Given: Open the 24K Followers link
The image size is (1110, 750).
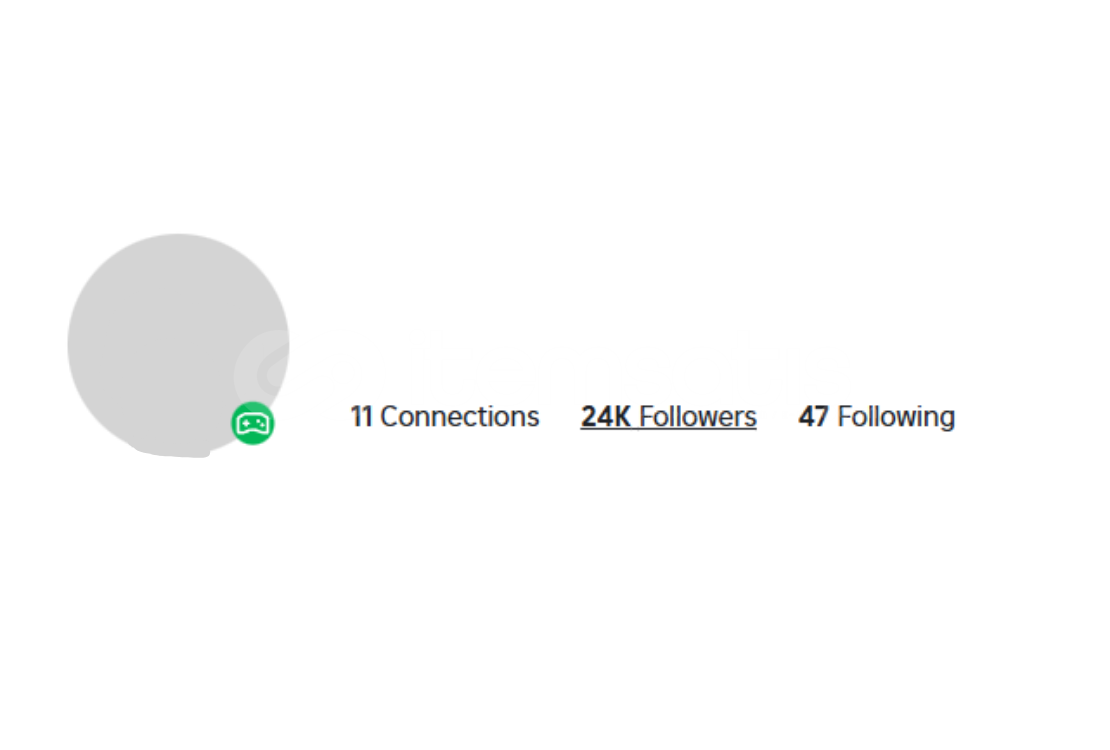Looking at the screenshot, I should [x=668, y=416].
